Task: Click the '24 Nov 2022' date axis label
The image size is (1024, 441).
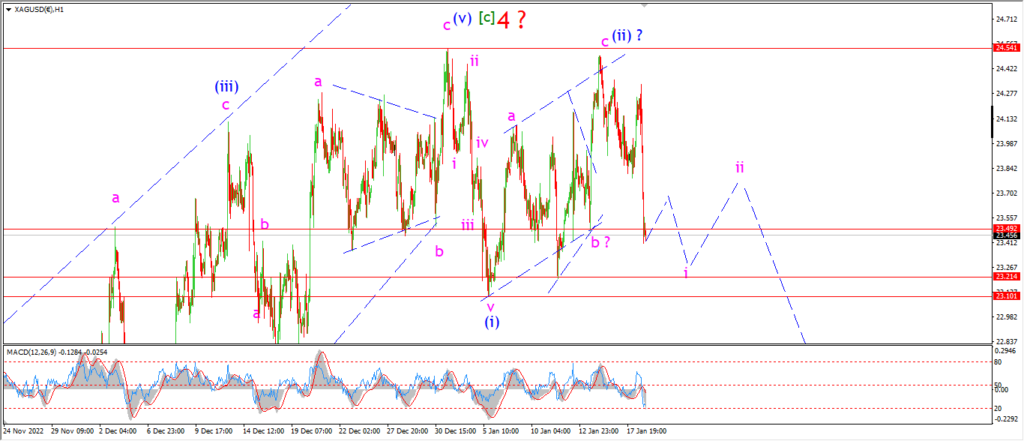Action: click(x=24, y=432)
